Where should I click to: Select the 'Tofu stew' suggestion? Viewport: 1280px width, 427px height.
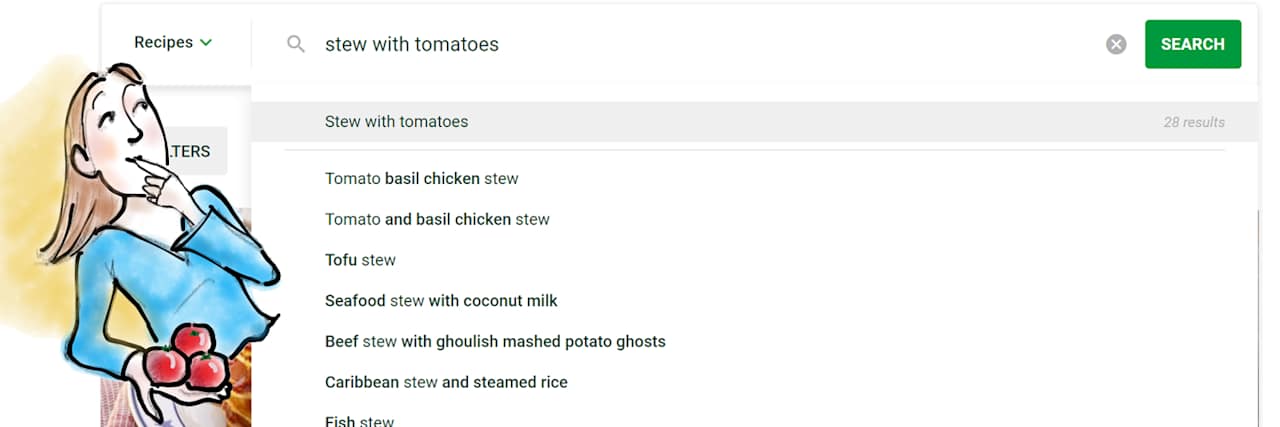click(360, 260)
